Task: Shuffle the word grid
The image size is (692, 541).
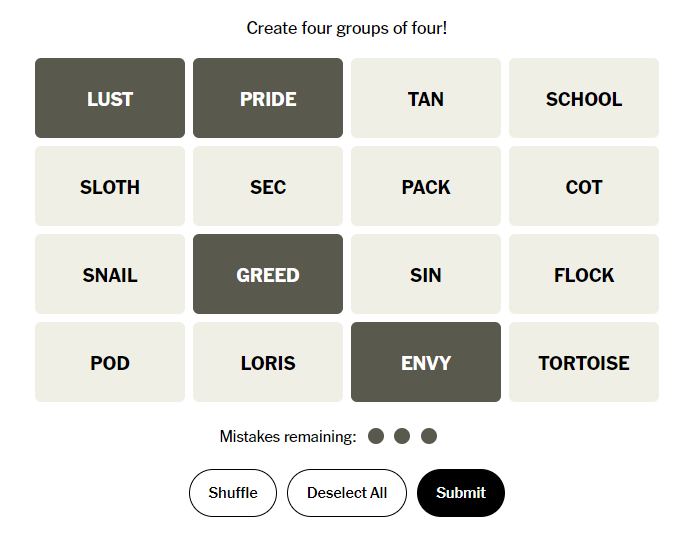Action: [233, 493]
